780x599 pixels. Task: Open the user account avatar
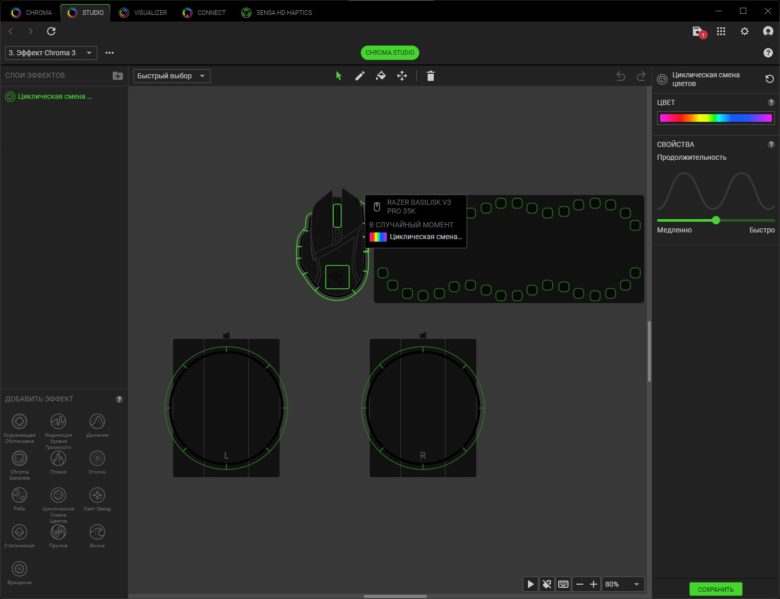click(x=768, y=31)
